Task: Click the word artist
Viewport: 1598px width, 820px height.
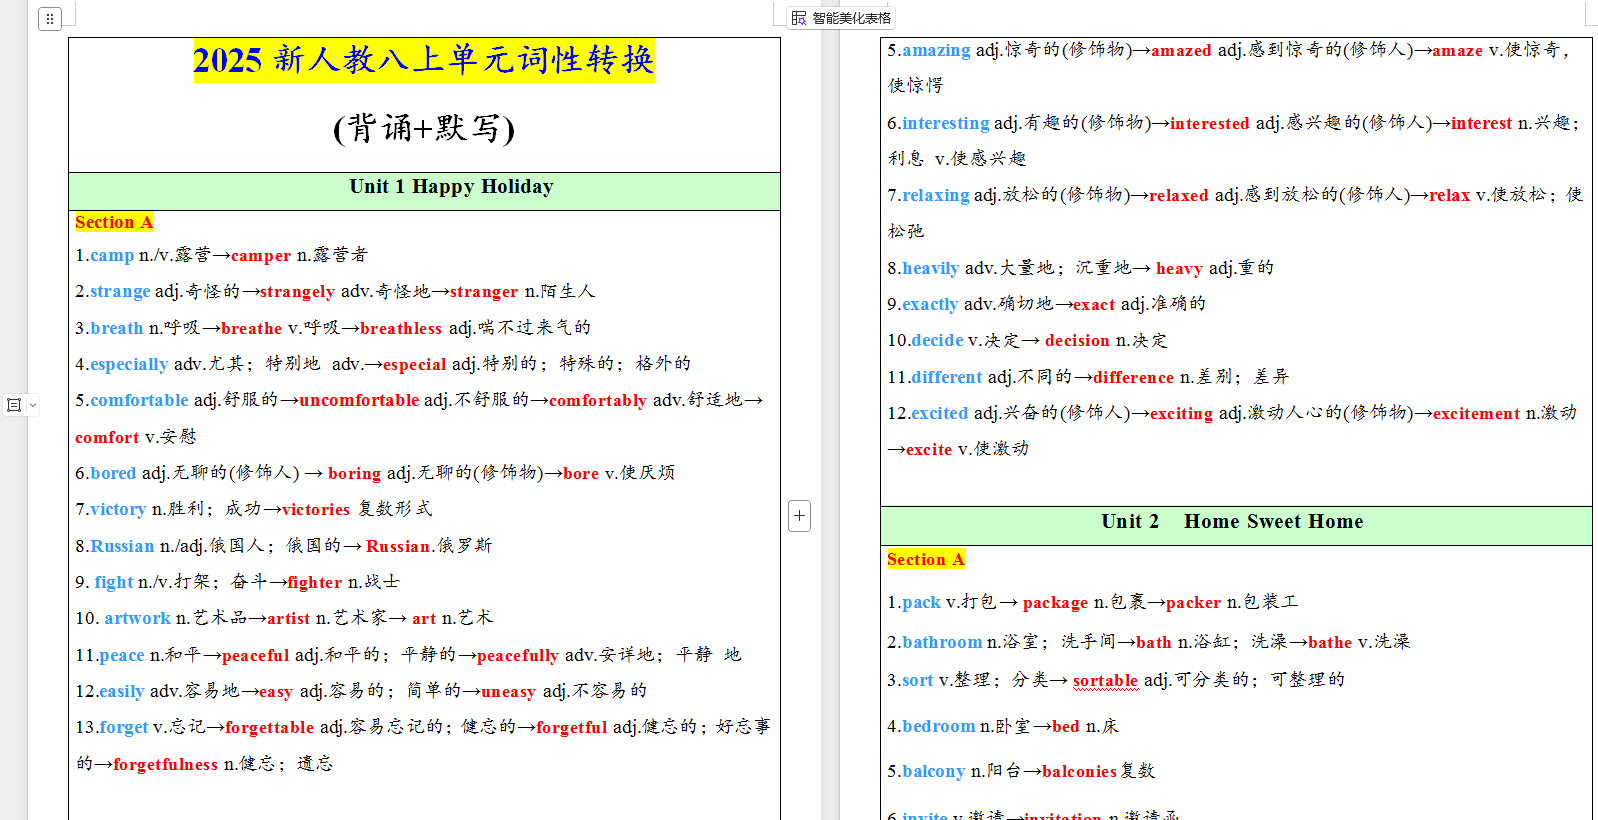Action: [x=288, y=619]
